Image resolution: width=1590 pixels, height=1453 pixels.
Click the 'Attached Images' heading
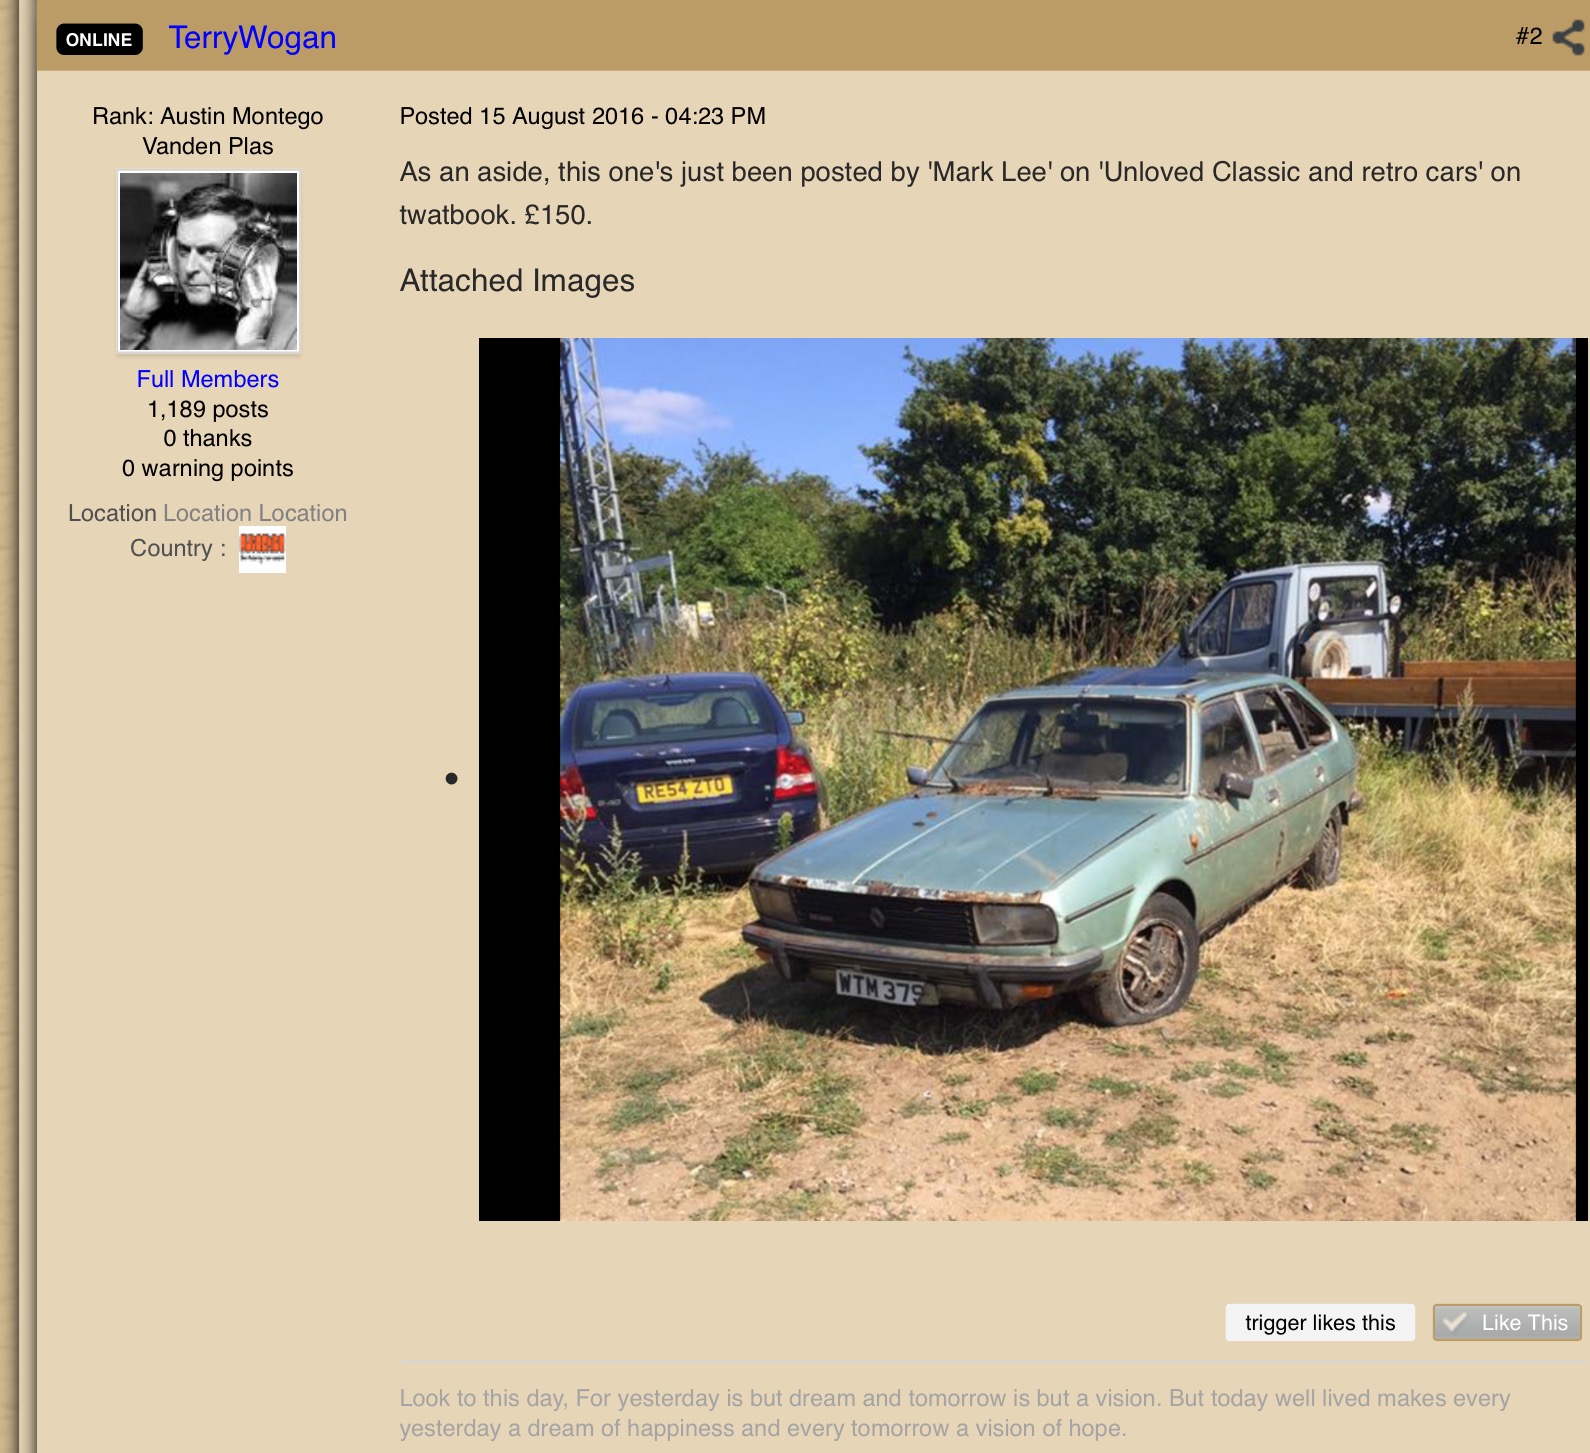click(x=517, y=281)
